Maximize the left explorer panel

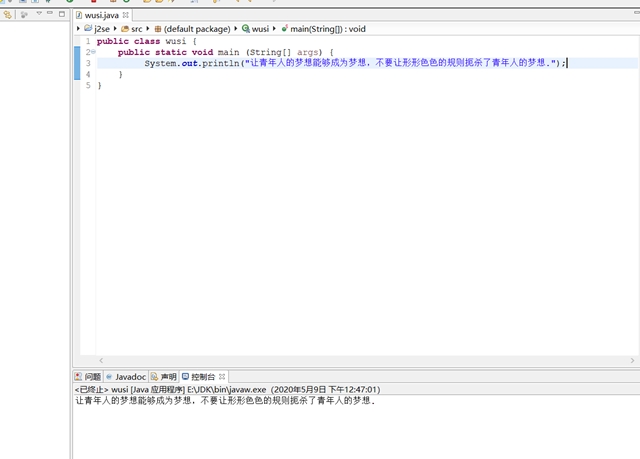point(62,14)
